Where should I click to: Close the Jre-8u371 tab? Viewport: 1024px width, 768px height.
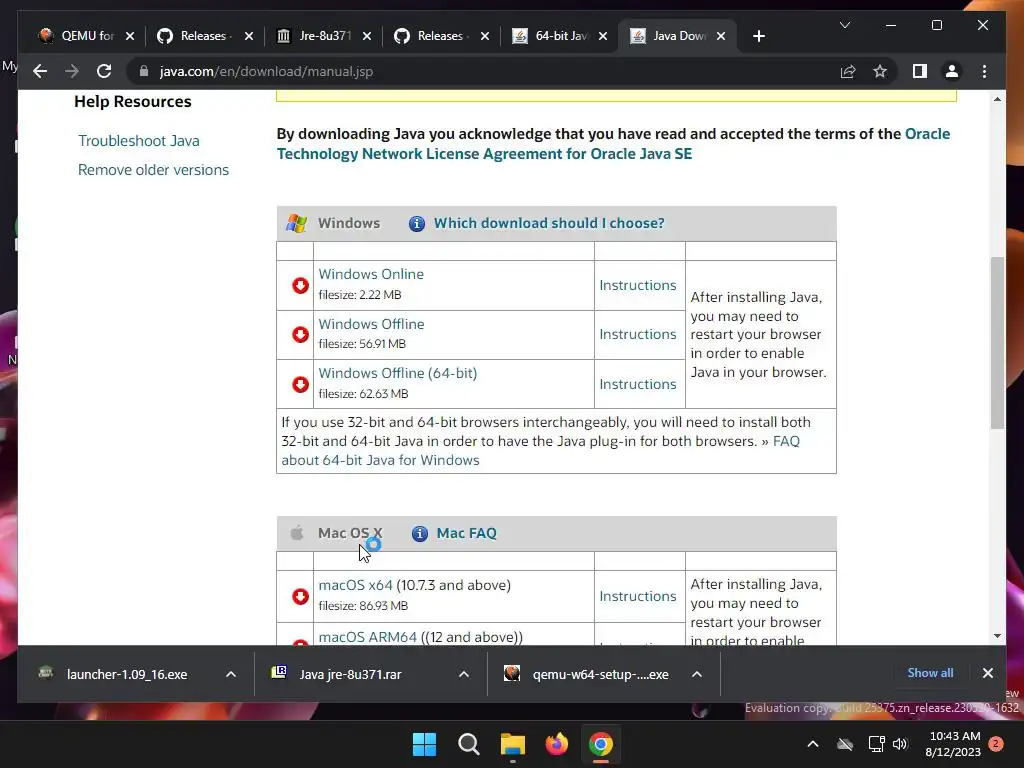click(x=367, y=36)
